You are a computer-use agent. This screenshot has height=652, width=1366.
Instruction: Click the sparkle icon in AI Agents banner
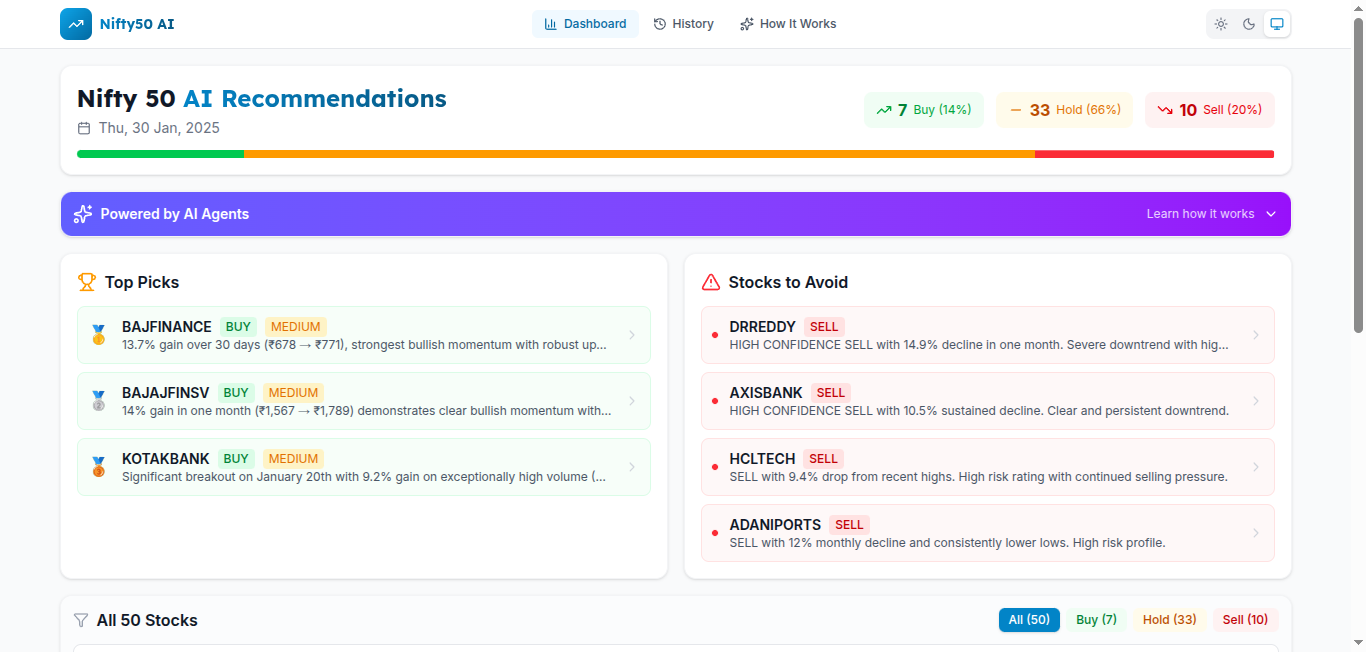pos(83,214)
